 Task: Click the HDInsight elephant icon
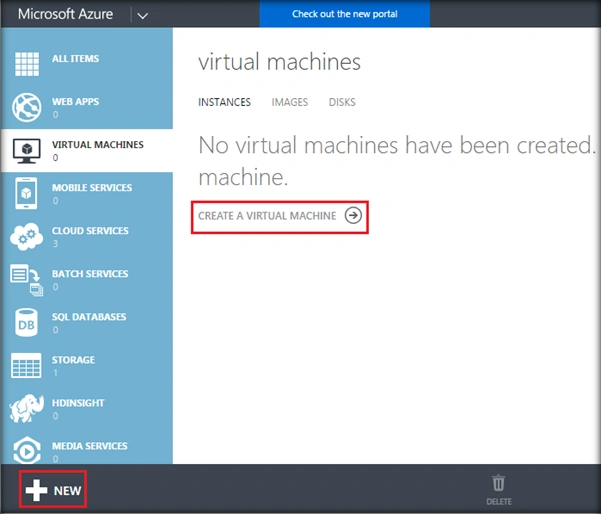[x=26, y=409]
